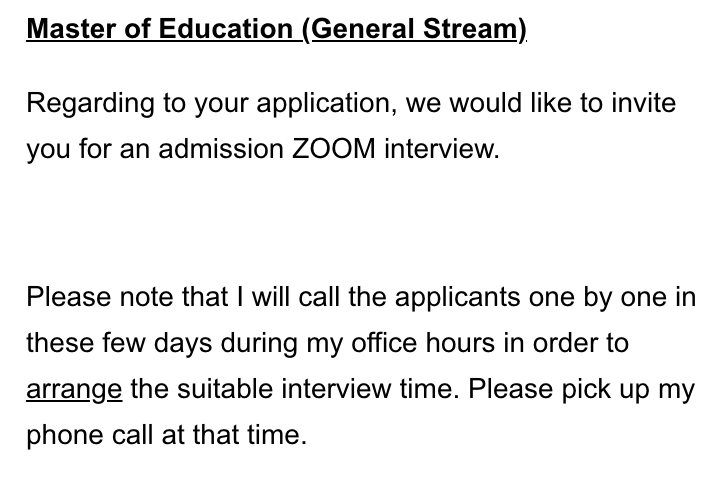Place cursor on the word "admission"
The image size is (722, 486).
[221, 149]
